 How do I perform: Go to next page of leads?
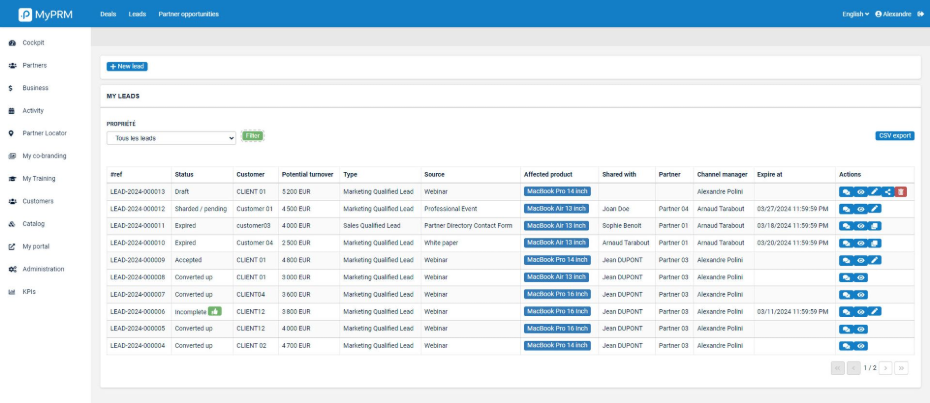(885, 368)
